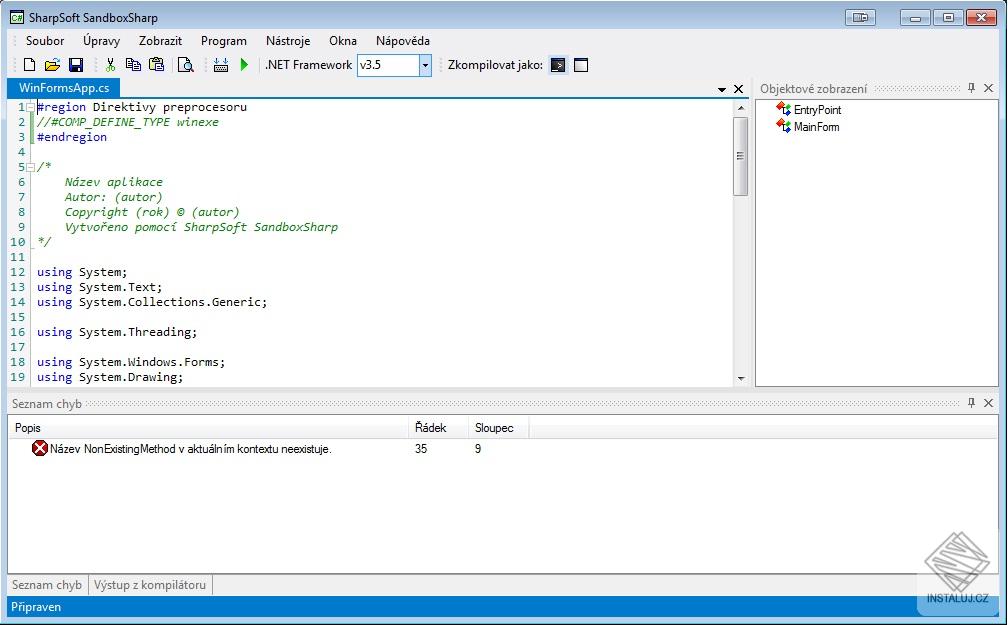The width and height of the screenshot is (1008, 625).
Task: Click the Cut scissors icon
Action: pyautogui.click(x=112, y=65)
